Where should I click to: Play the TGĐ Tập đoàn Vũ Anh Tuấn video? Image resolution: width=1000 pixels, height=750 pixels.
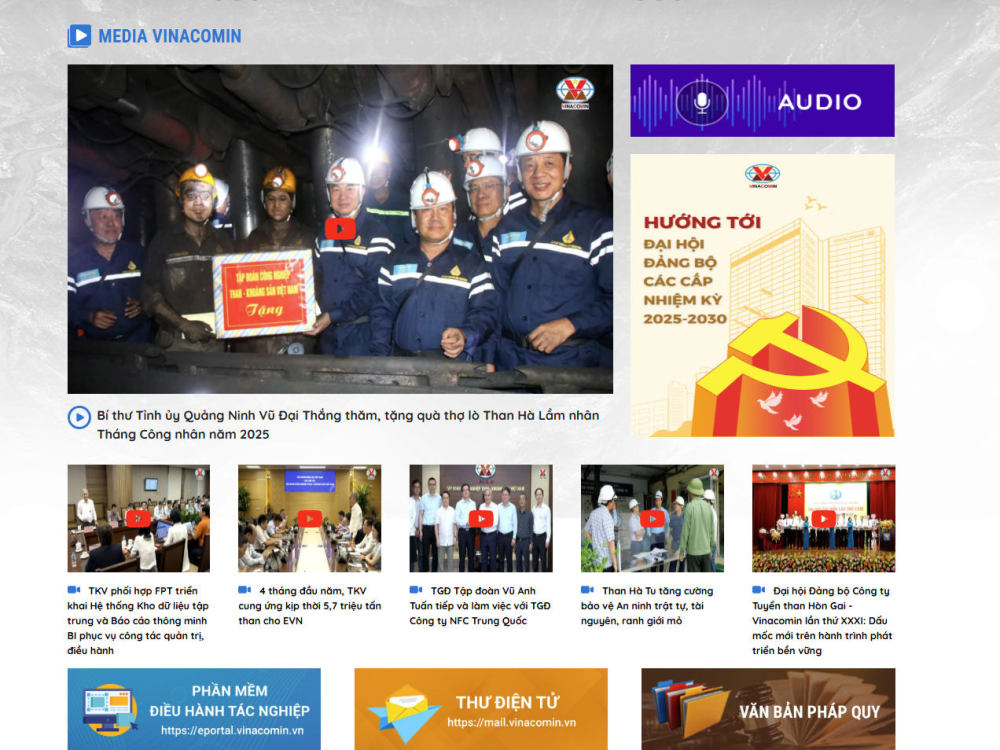coord(481,518)
